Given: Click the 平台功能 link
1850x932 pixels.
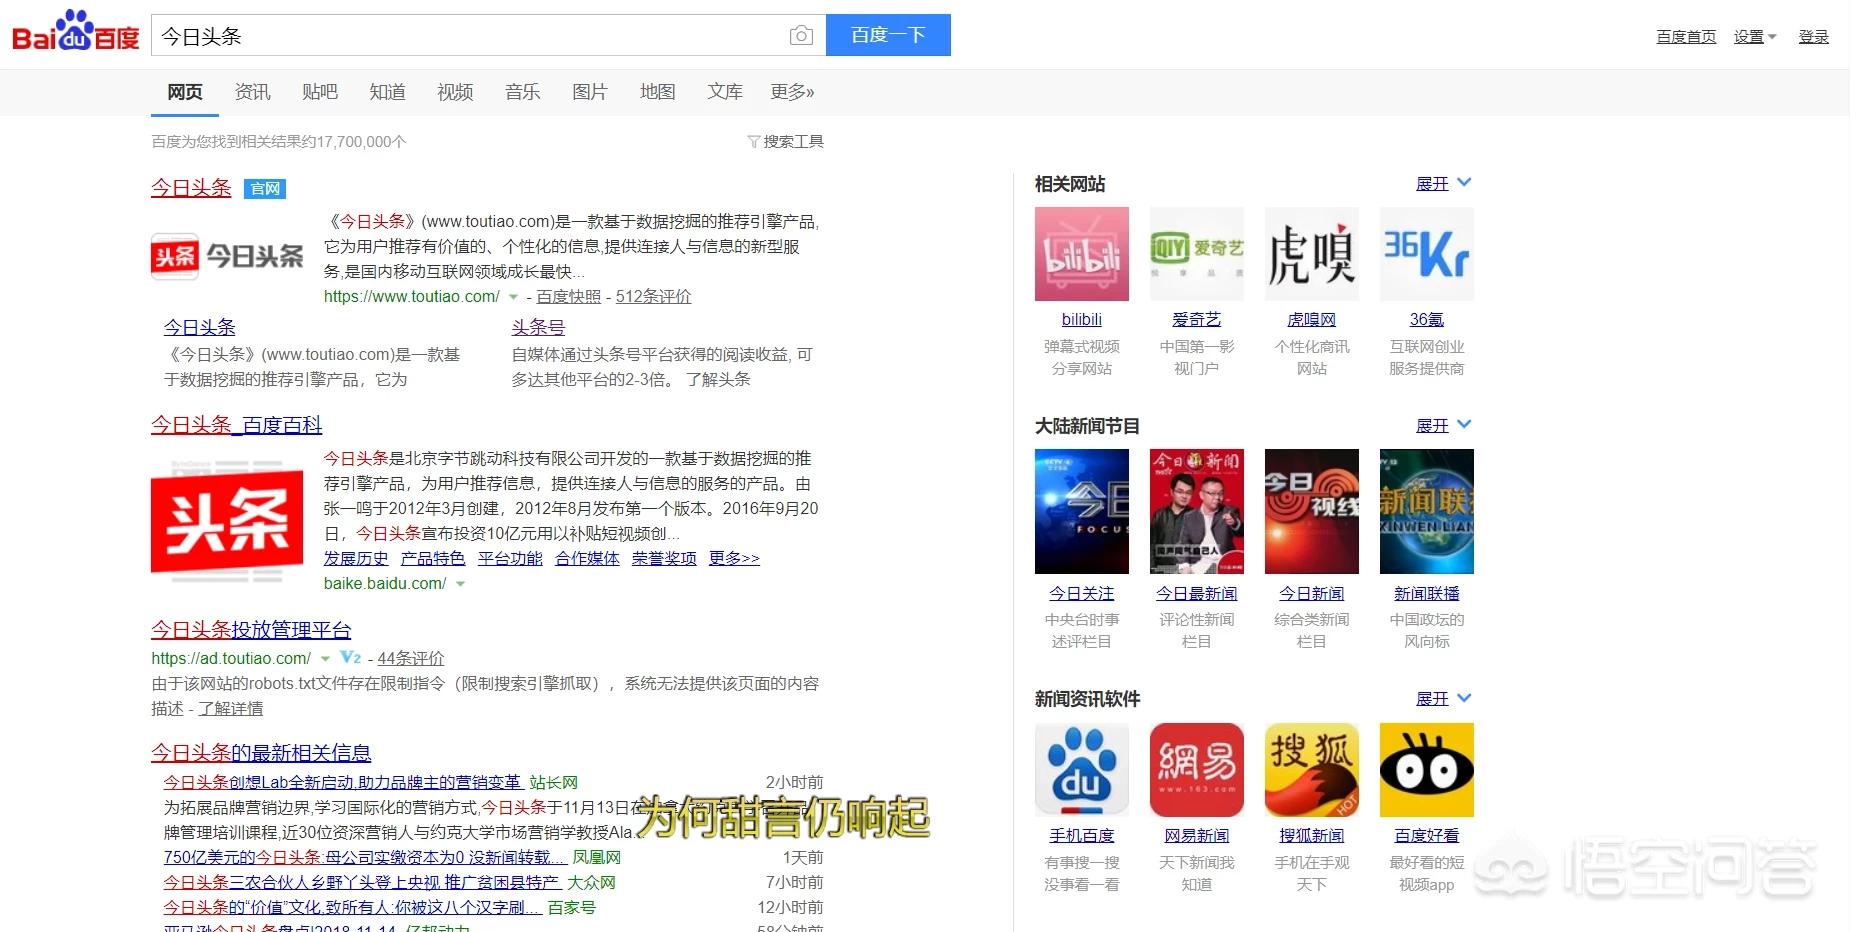Looking at the screenshot, I should pos(510,558).
